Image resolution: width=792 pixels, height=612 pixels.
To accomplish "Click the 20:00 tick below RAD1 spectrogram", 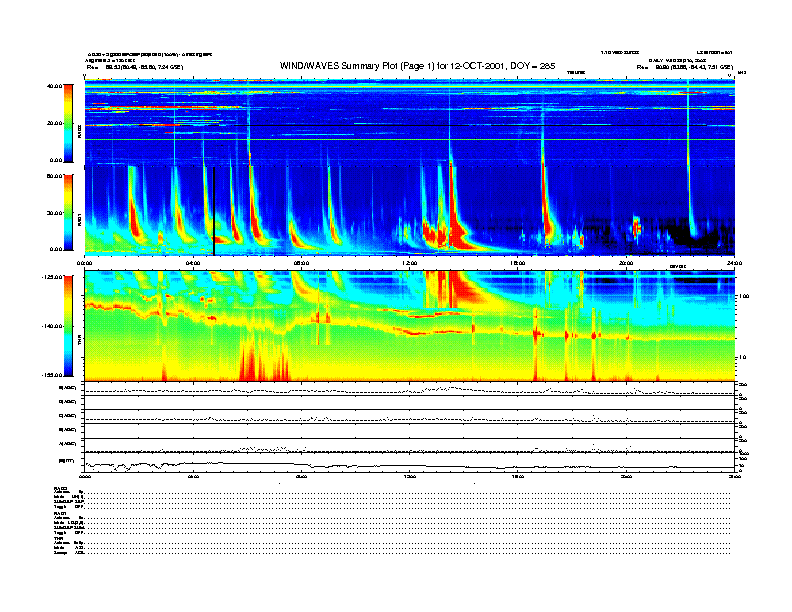I will click(626, 263).
